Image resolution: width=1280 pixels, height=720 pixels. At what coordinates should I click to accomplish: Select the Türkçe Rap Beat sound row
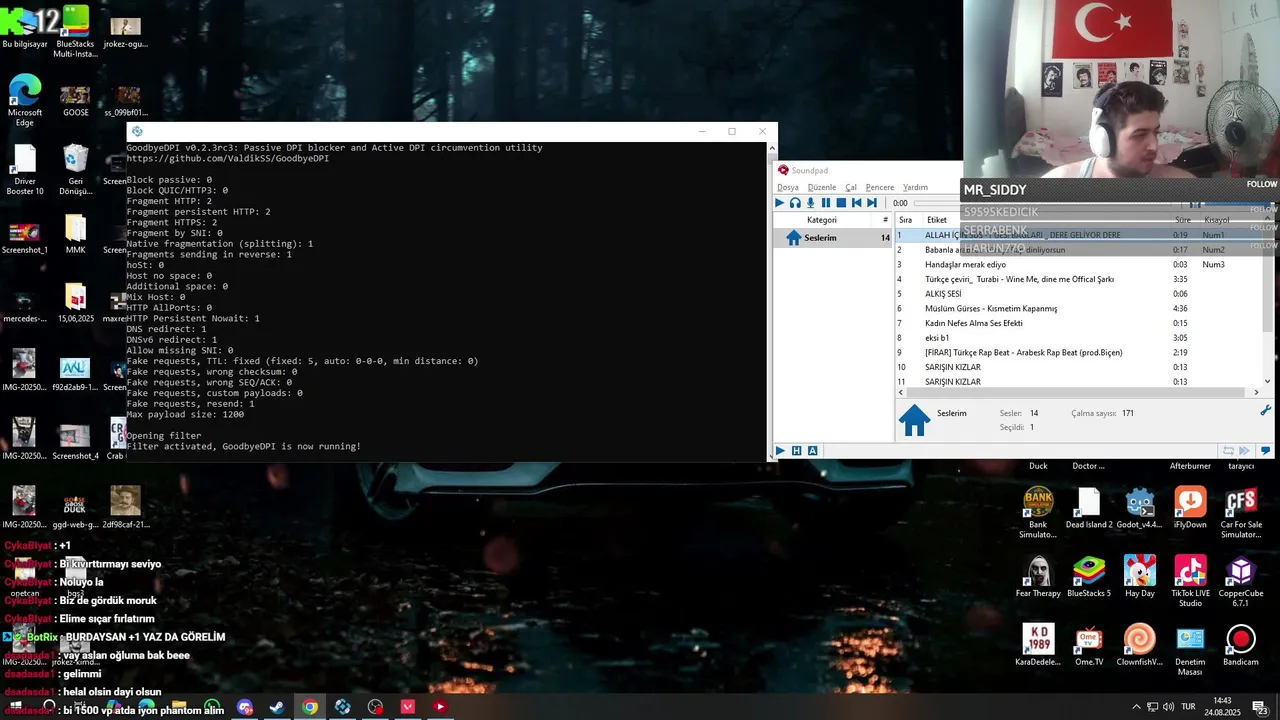[1080, 352]
